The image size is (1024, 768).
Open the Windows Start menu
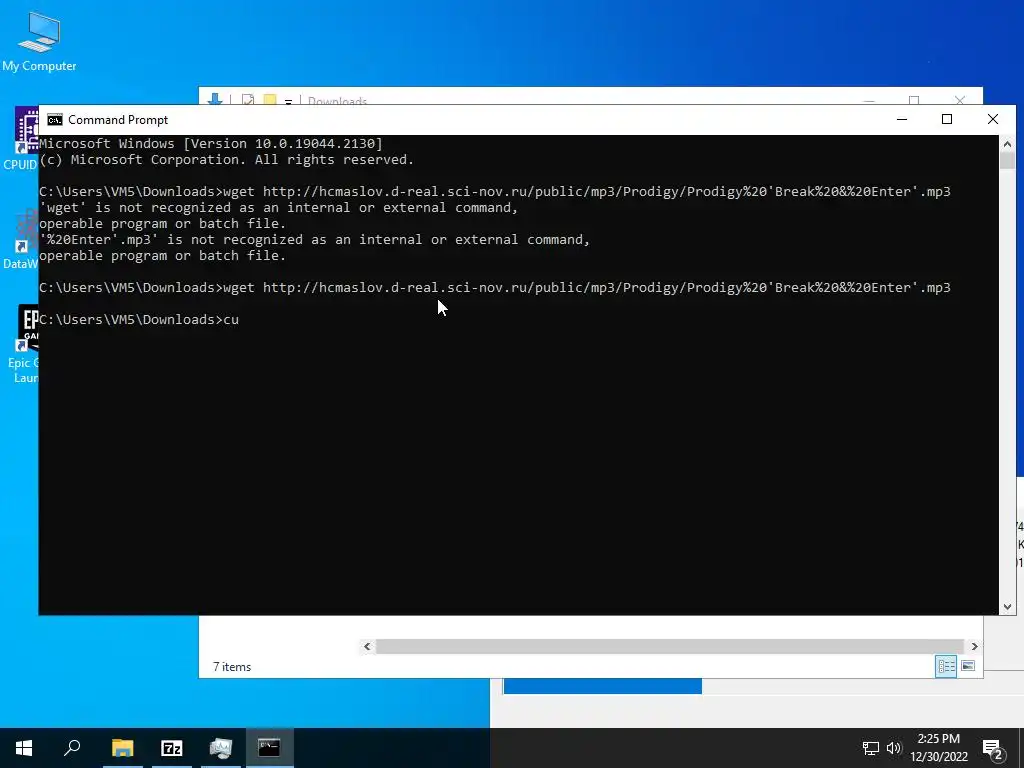24,748
